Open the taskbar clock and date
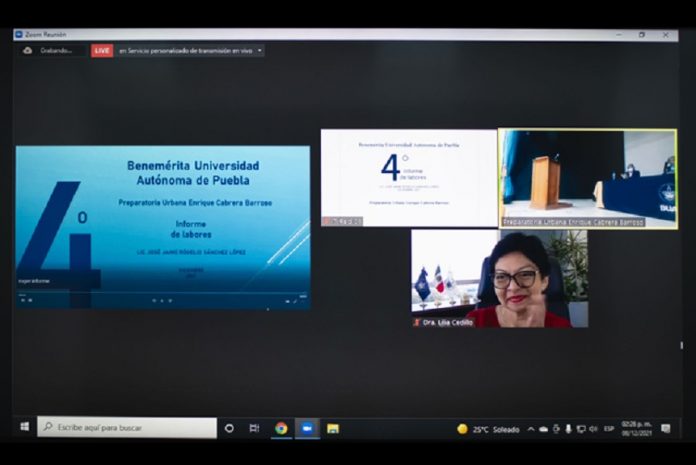Viewport: 696px width, 465px height. (x=636, y=428)
